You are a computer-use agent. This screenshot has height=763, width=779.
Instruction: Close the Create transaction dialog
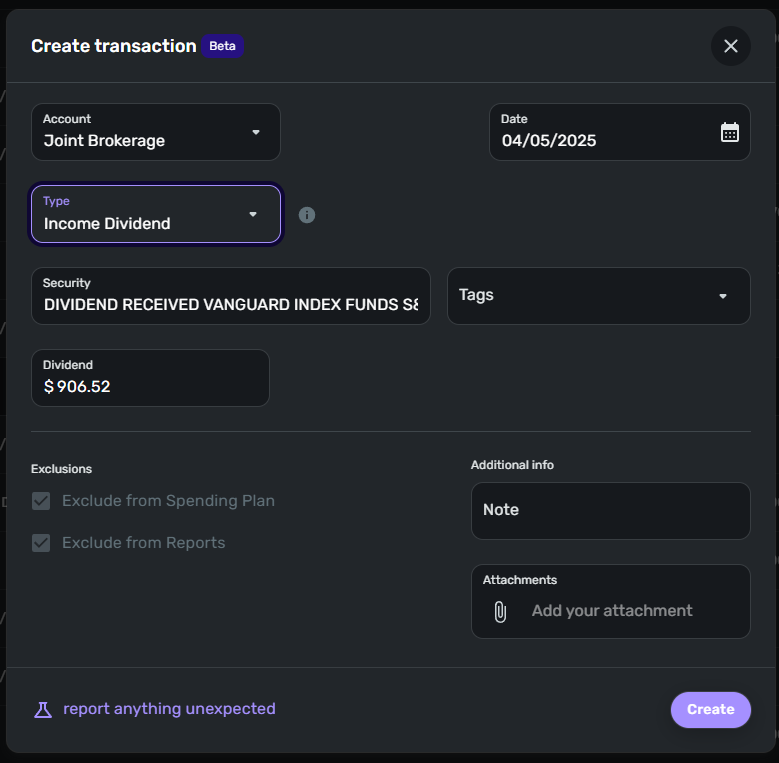[x=731, y=46]
